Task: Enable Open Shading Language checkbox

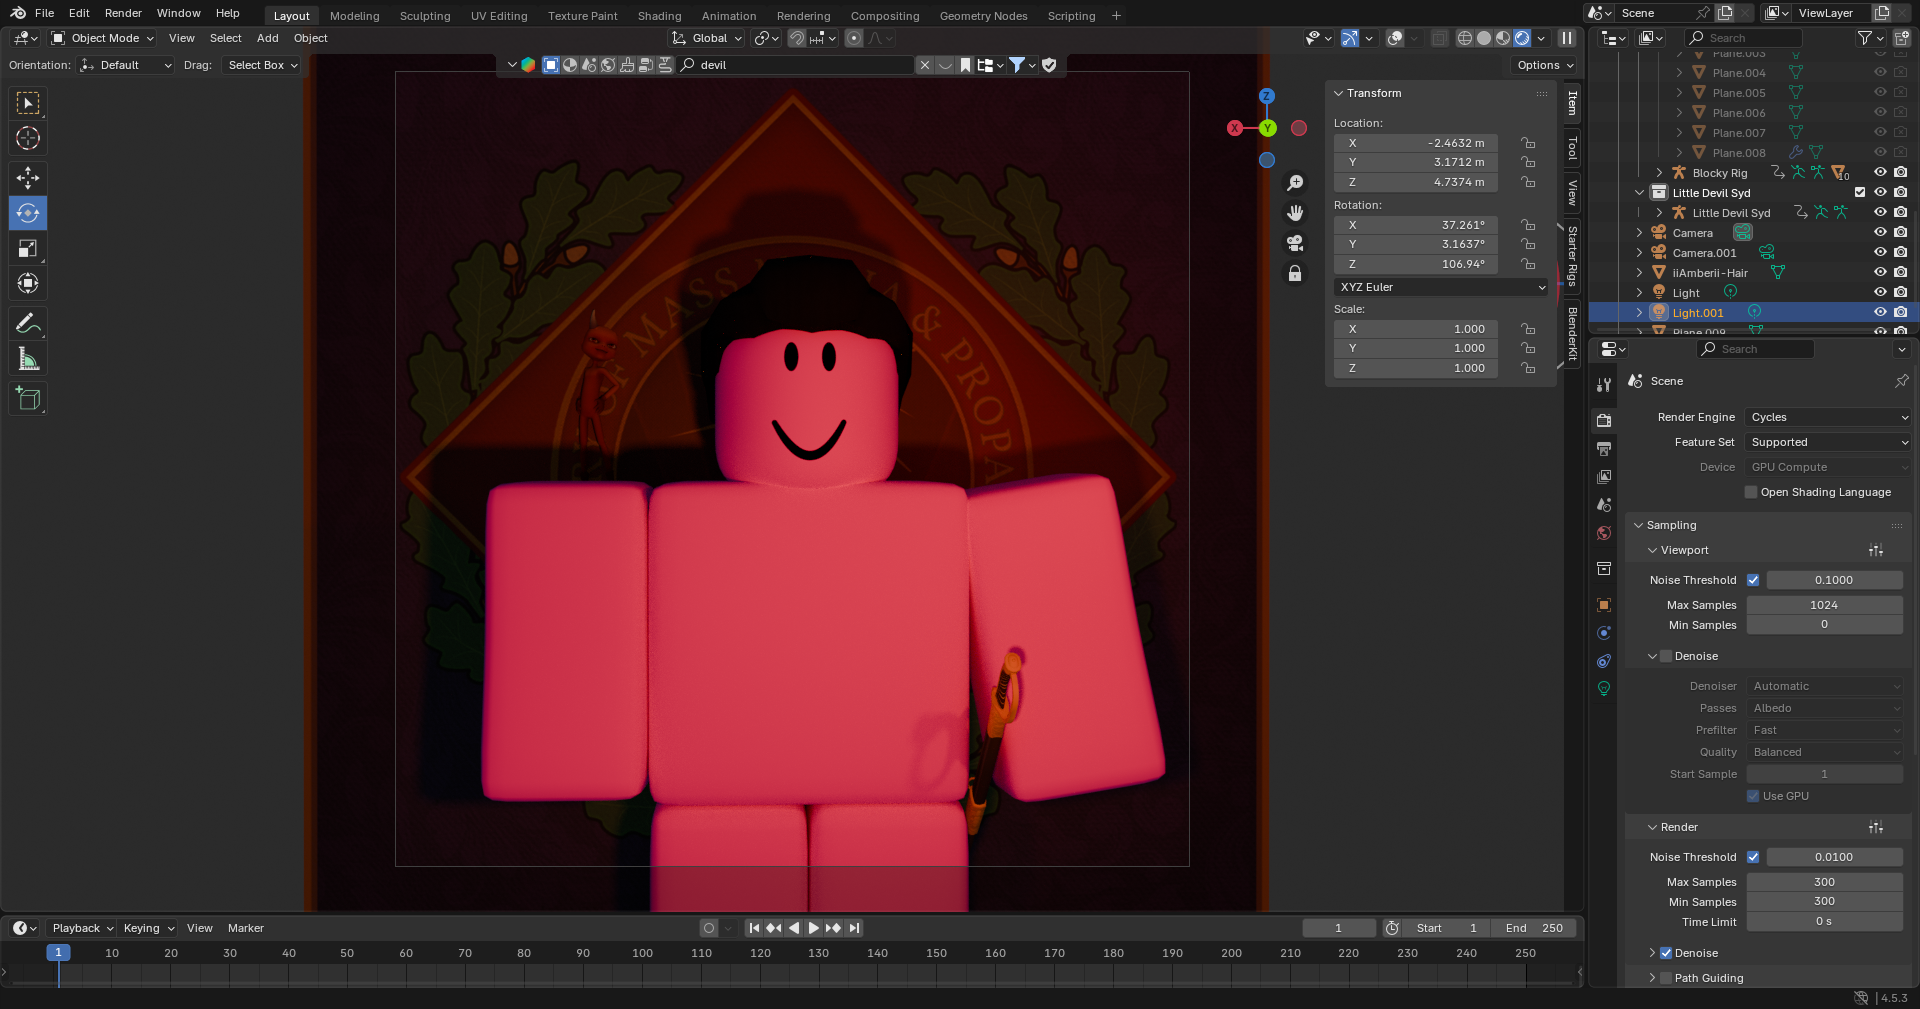Action: pos(1751,492)
